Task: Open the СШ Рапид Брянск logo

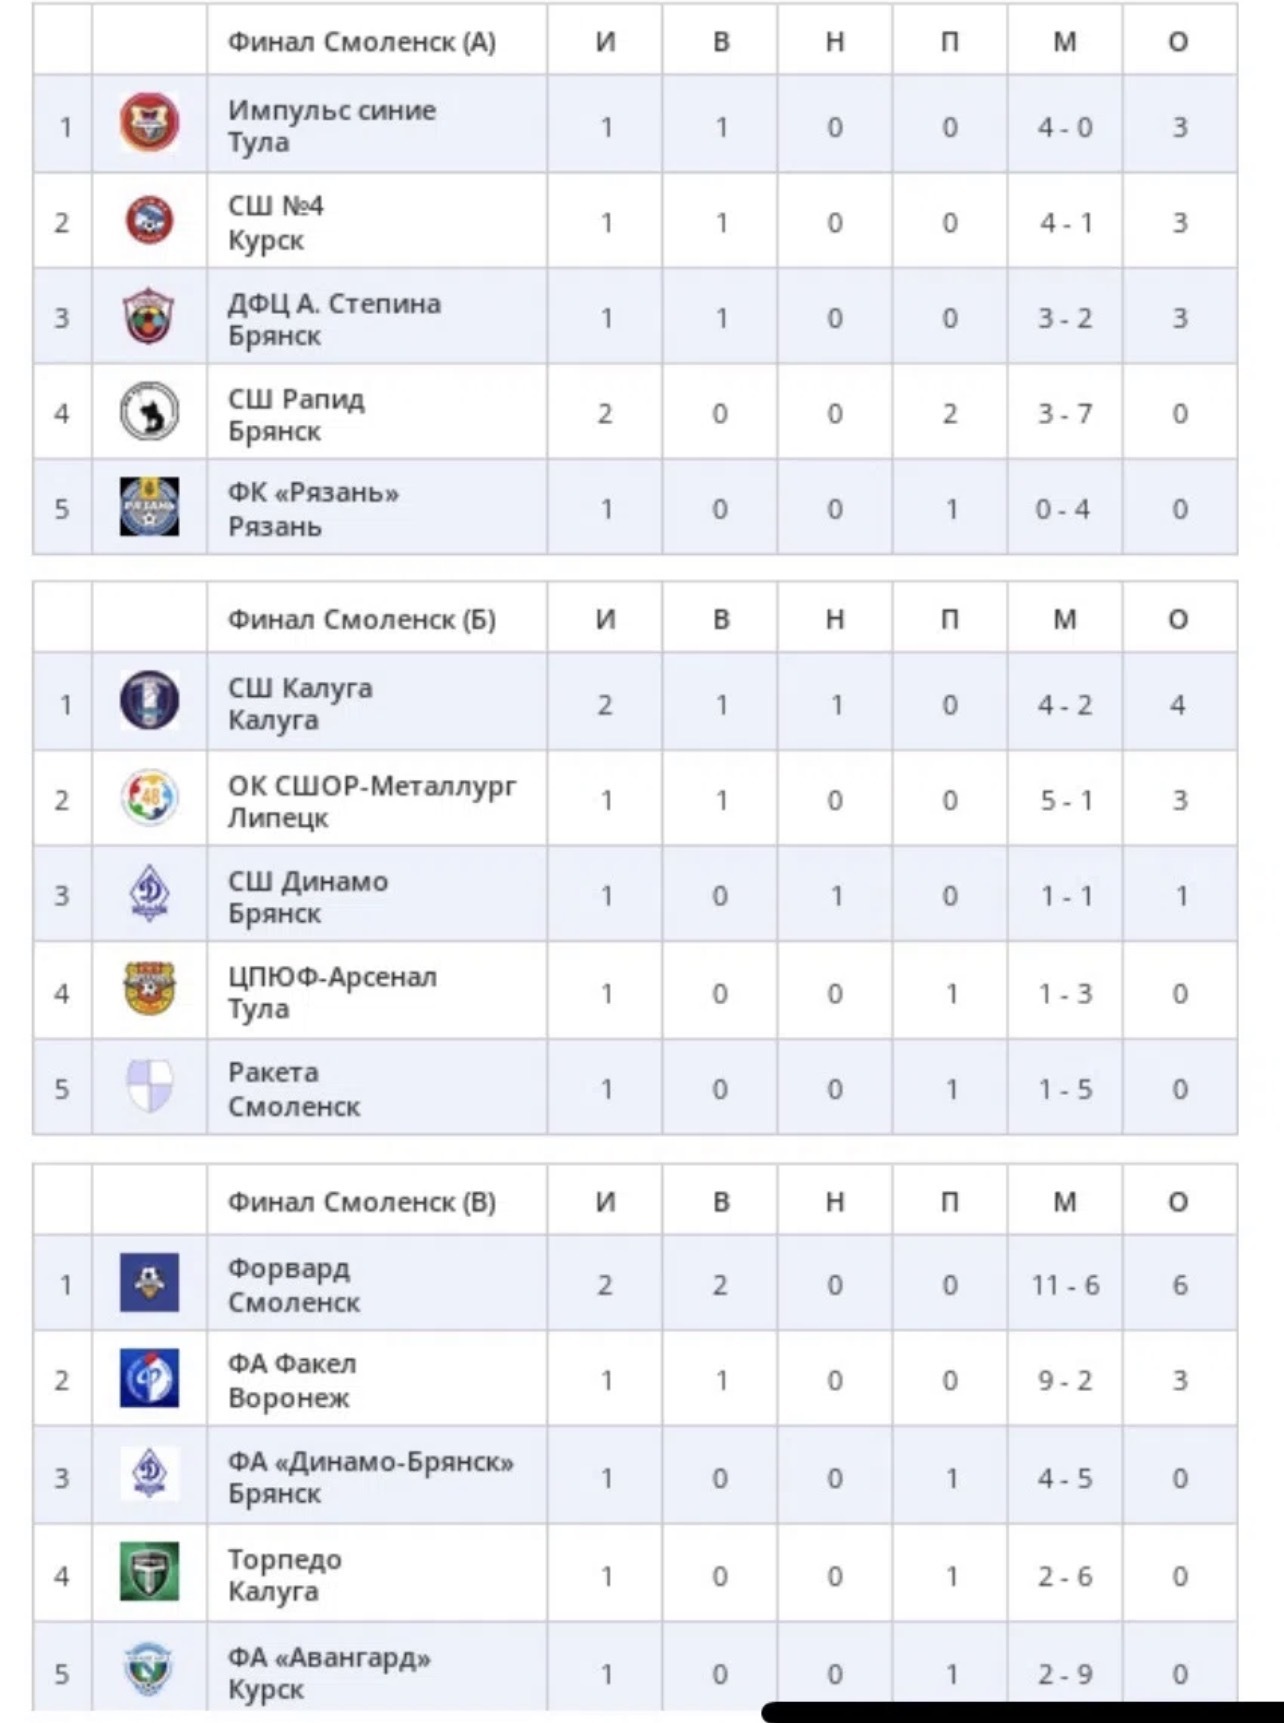Action: (149, 412)
